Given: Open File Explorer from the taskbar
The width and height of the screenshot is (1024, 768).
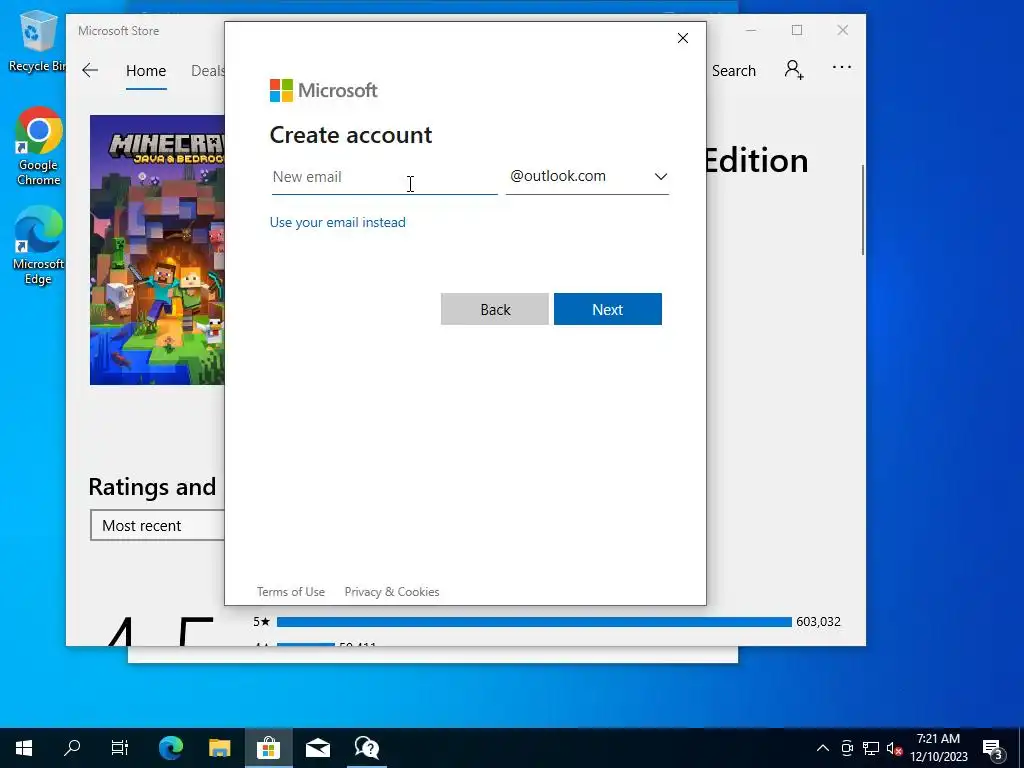Looking at the screenshot, I should point(219,748).
